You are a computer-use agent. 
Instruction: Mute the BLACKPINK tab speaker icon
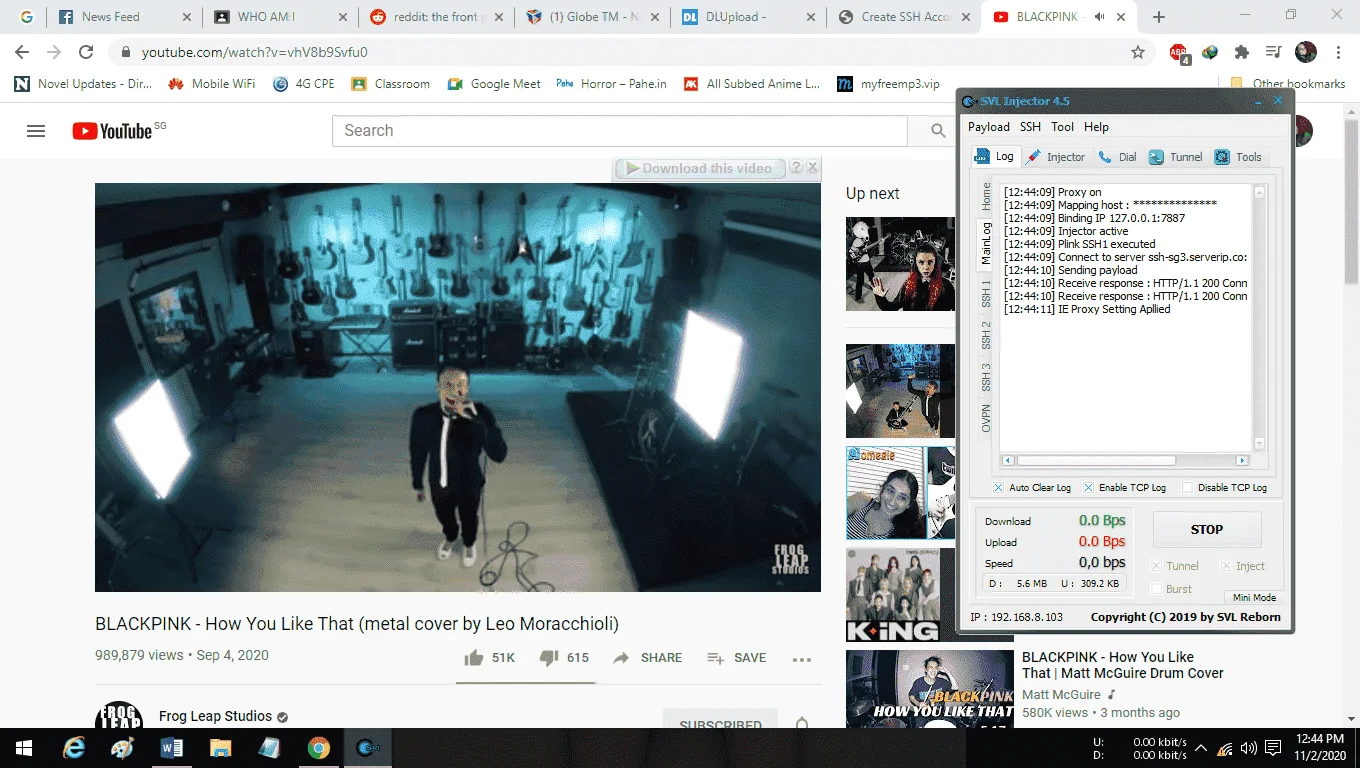[1100, 17]
